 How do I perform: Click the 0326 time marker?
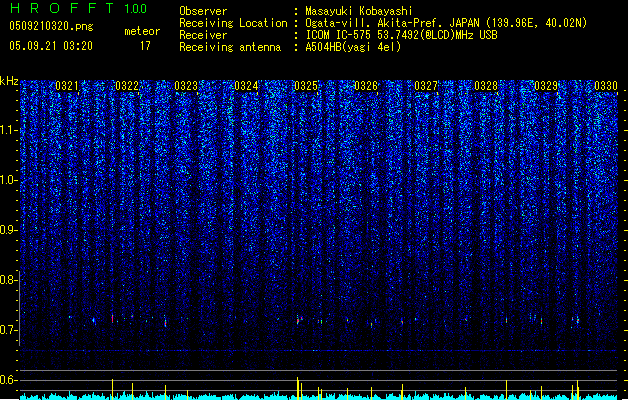[x=366, y=86]
